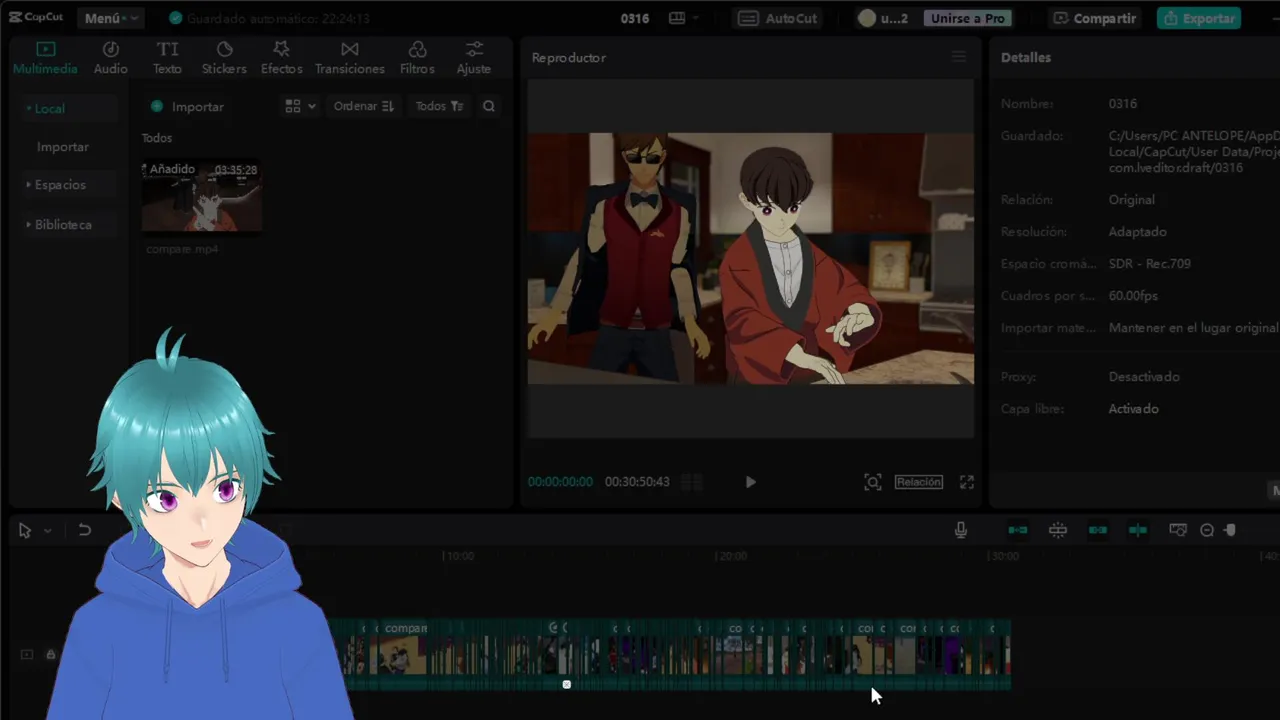Click the Unirse a Pro button
The width and height of the screenshot is (1280, 720).
click(967, 18)
